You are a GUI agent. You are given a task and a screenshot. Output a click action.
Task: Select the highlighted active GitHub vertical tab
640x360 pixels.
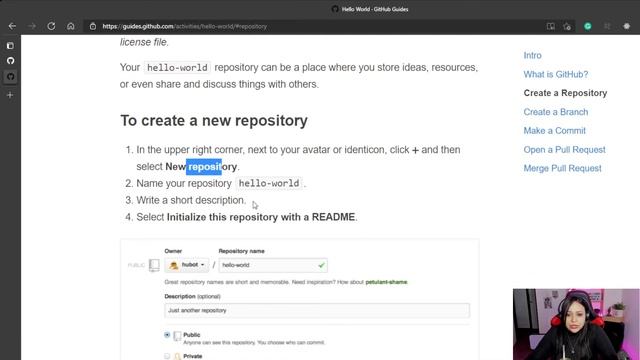click(10, 76)
